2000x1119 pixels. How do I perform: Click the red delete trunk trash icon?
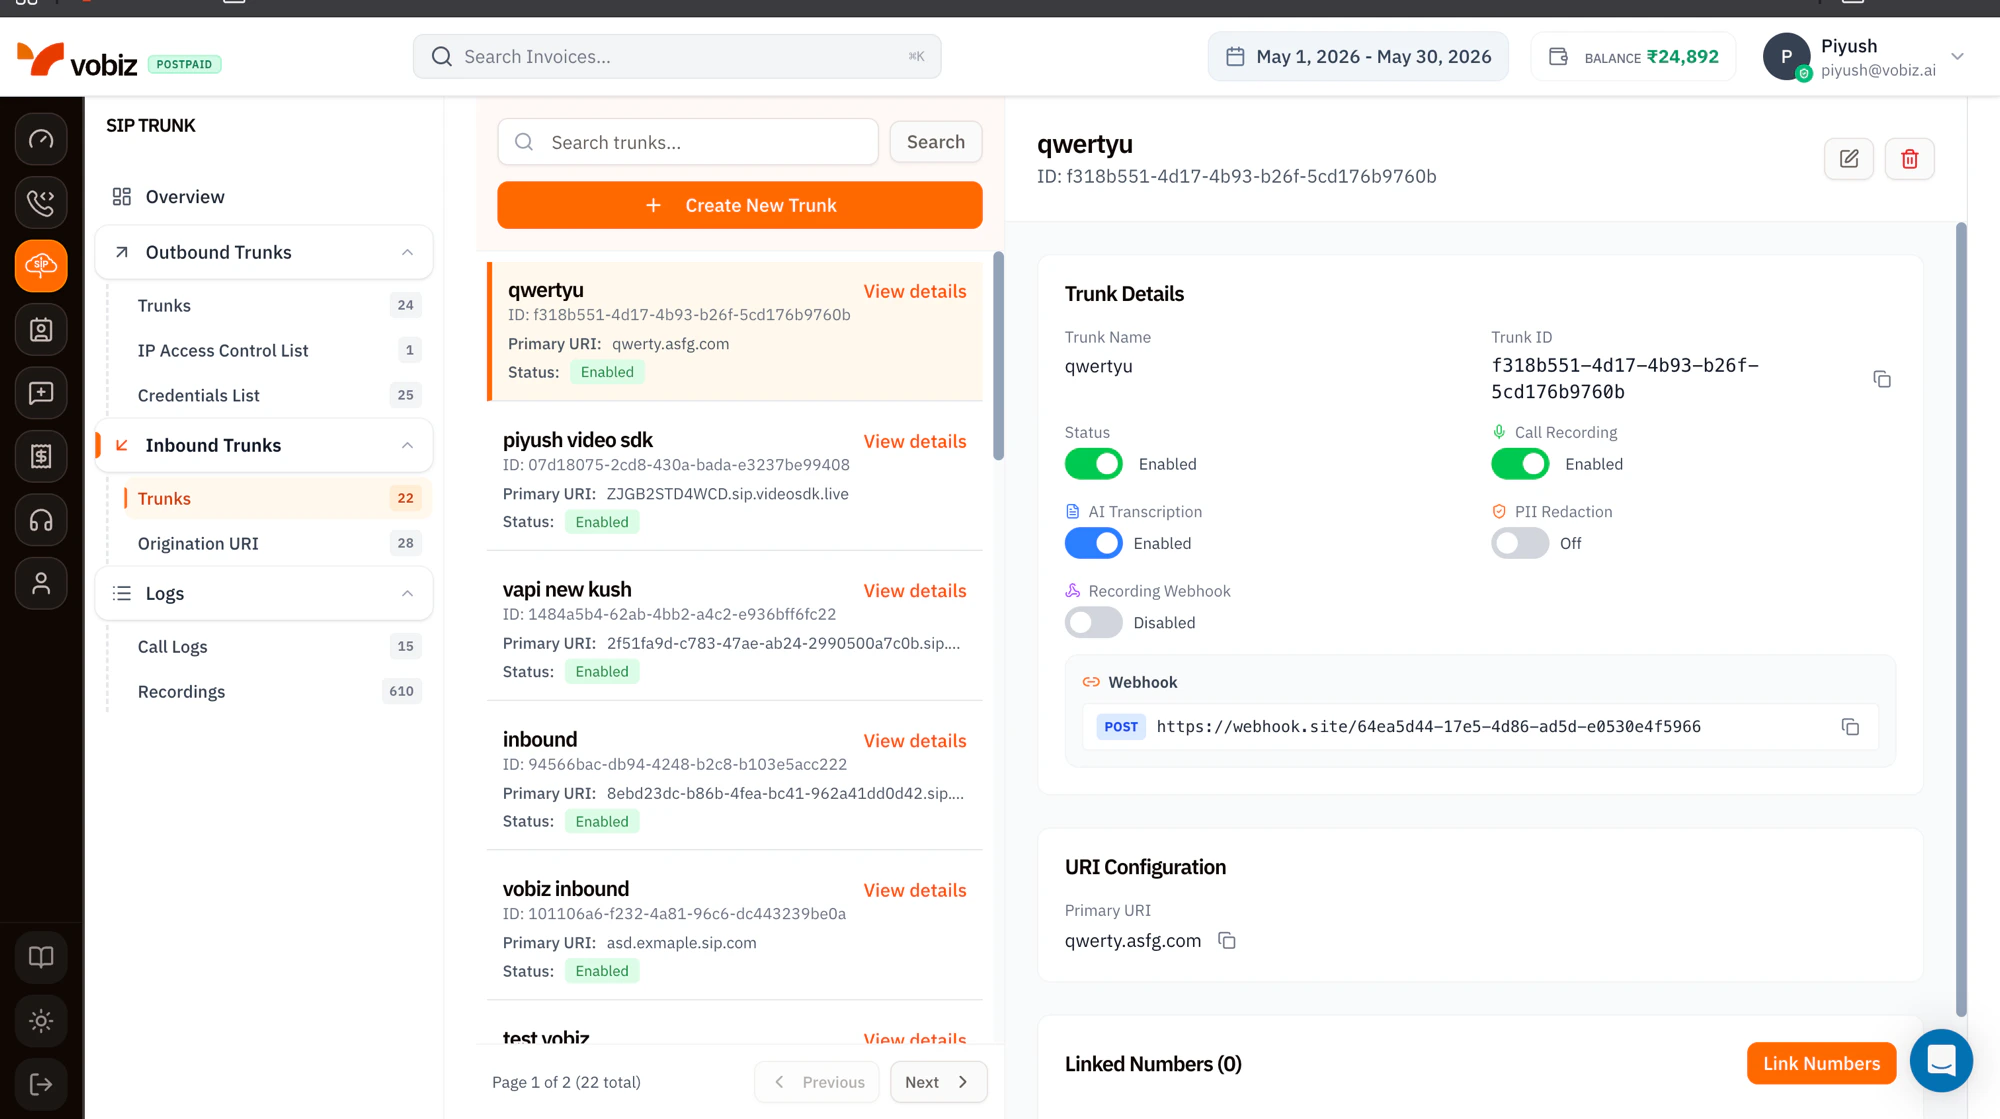[1909, 159]
